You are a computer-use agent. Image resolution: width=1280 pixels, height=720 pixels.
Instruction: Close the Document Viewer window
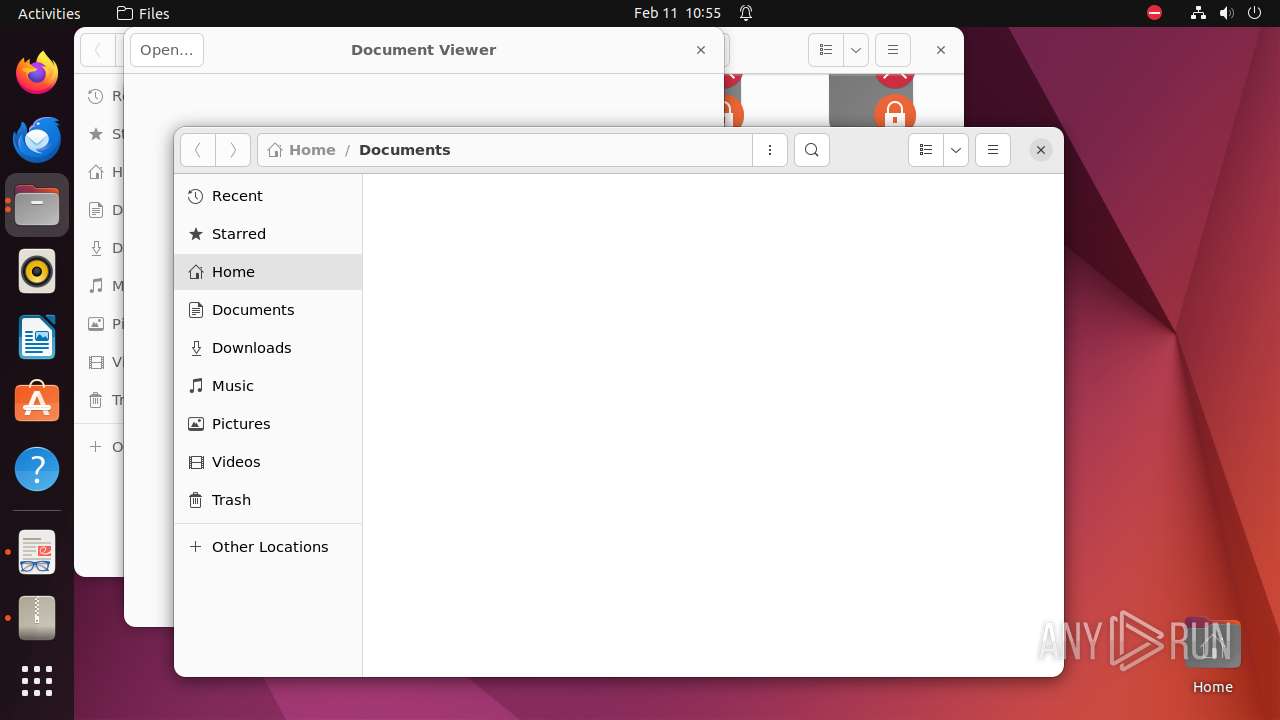pos(701,50)
